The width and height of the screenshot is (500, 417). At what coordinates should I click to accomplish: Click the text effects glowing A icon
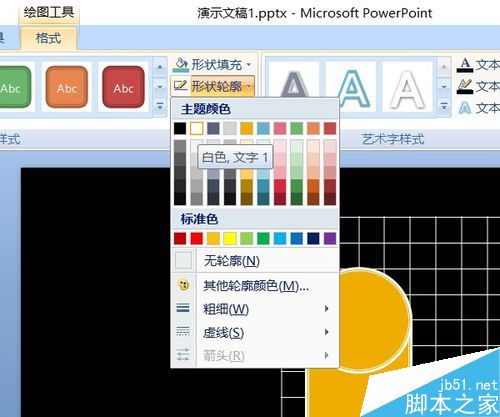click(465, 108)
